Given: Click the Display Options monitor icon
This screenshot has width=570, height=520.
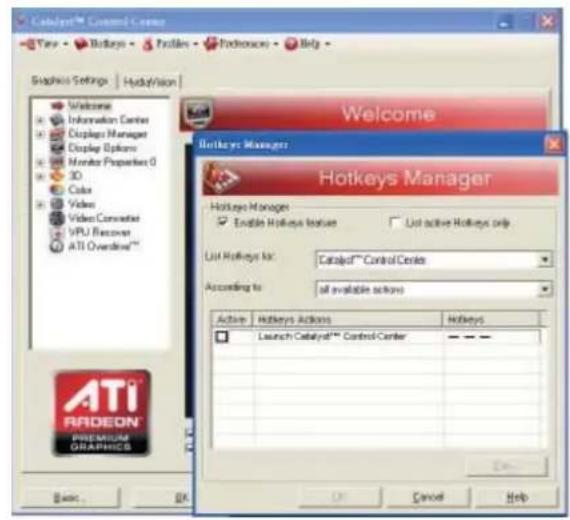Looking at the screenshot, I should (x=57, y=148).
